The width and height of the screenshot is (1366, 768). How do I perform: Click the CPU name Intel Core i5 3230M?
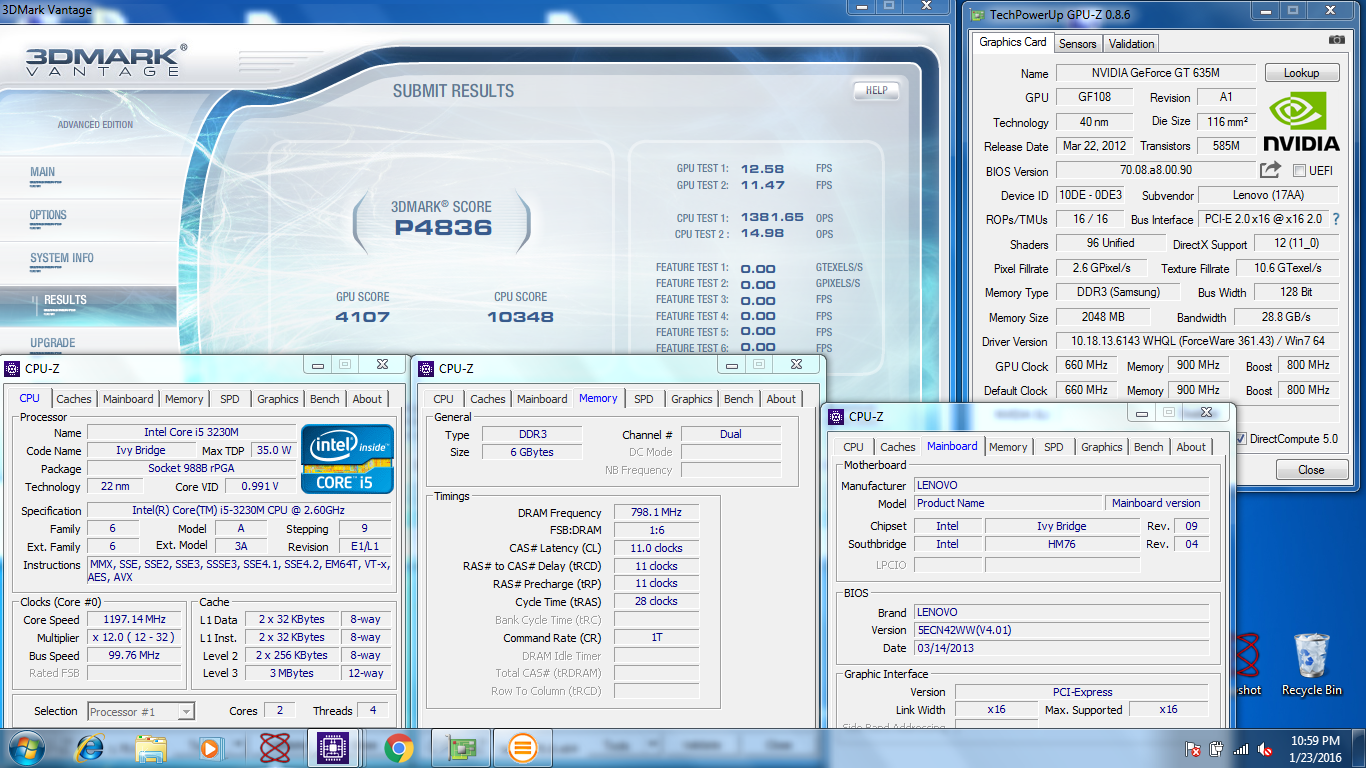(x=190, y=433)
